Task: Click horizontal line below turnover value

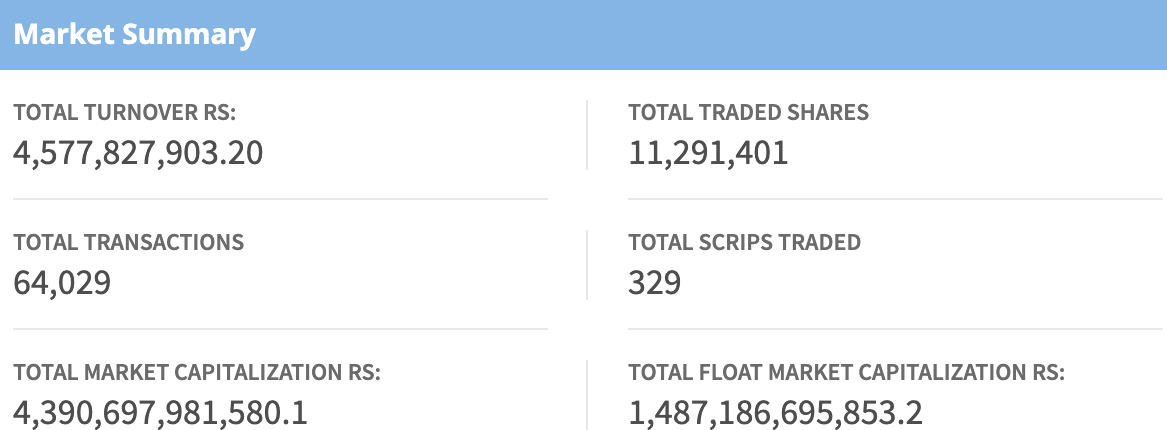Action: (x=280, y=199)
